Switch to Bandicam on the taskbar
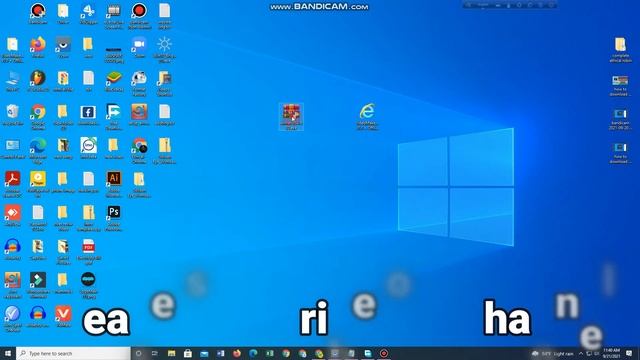Screen dimensions: 640x360 384,353
